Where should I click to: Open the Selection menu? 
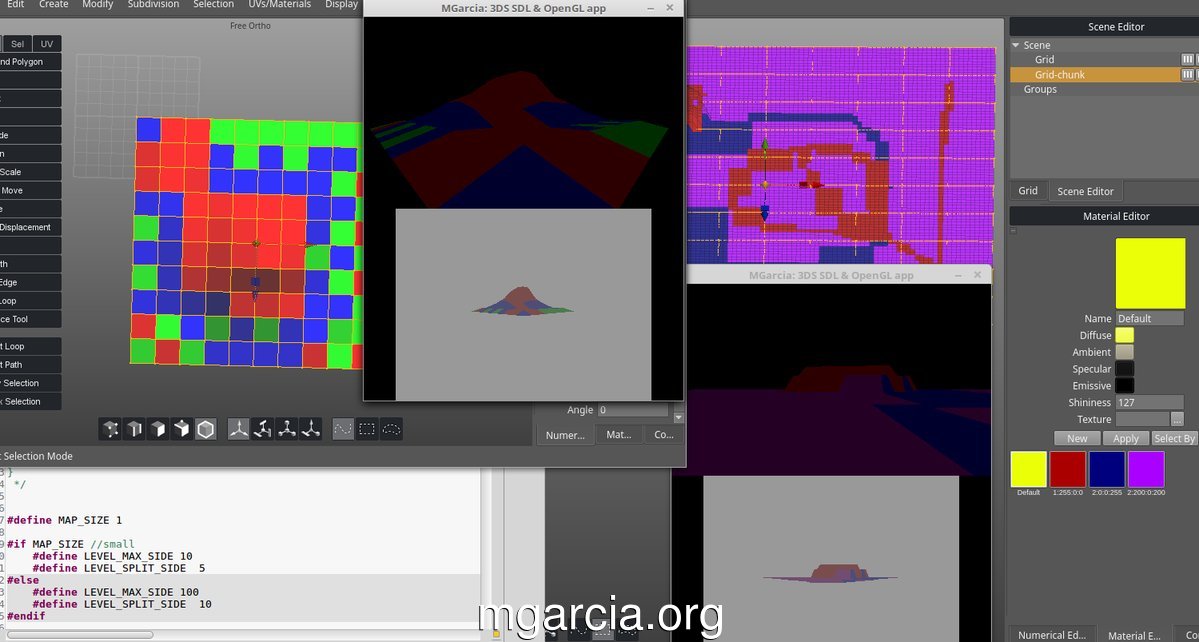point(214,5)
